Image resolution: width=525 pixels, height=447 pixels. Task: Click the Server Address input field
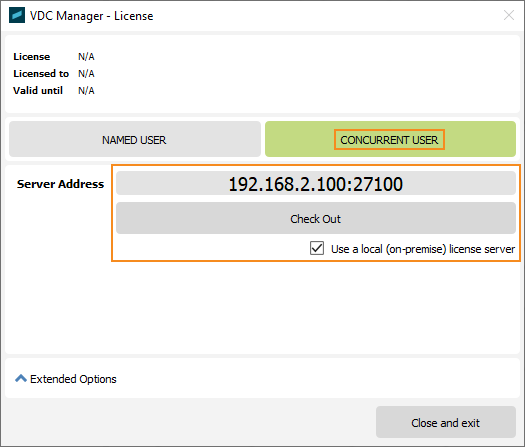(315, 183)
